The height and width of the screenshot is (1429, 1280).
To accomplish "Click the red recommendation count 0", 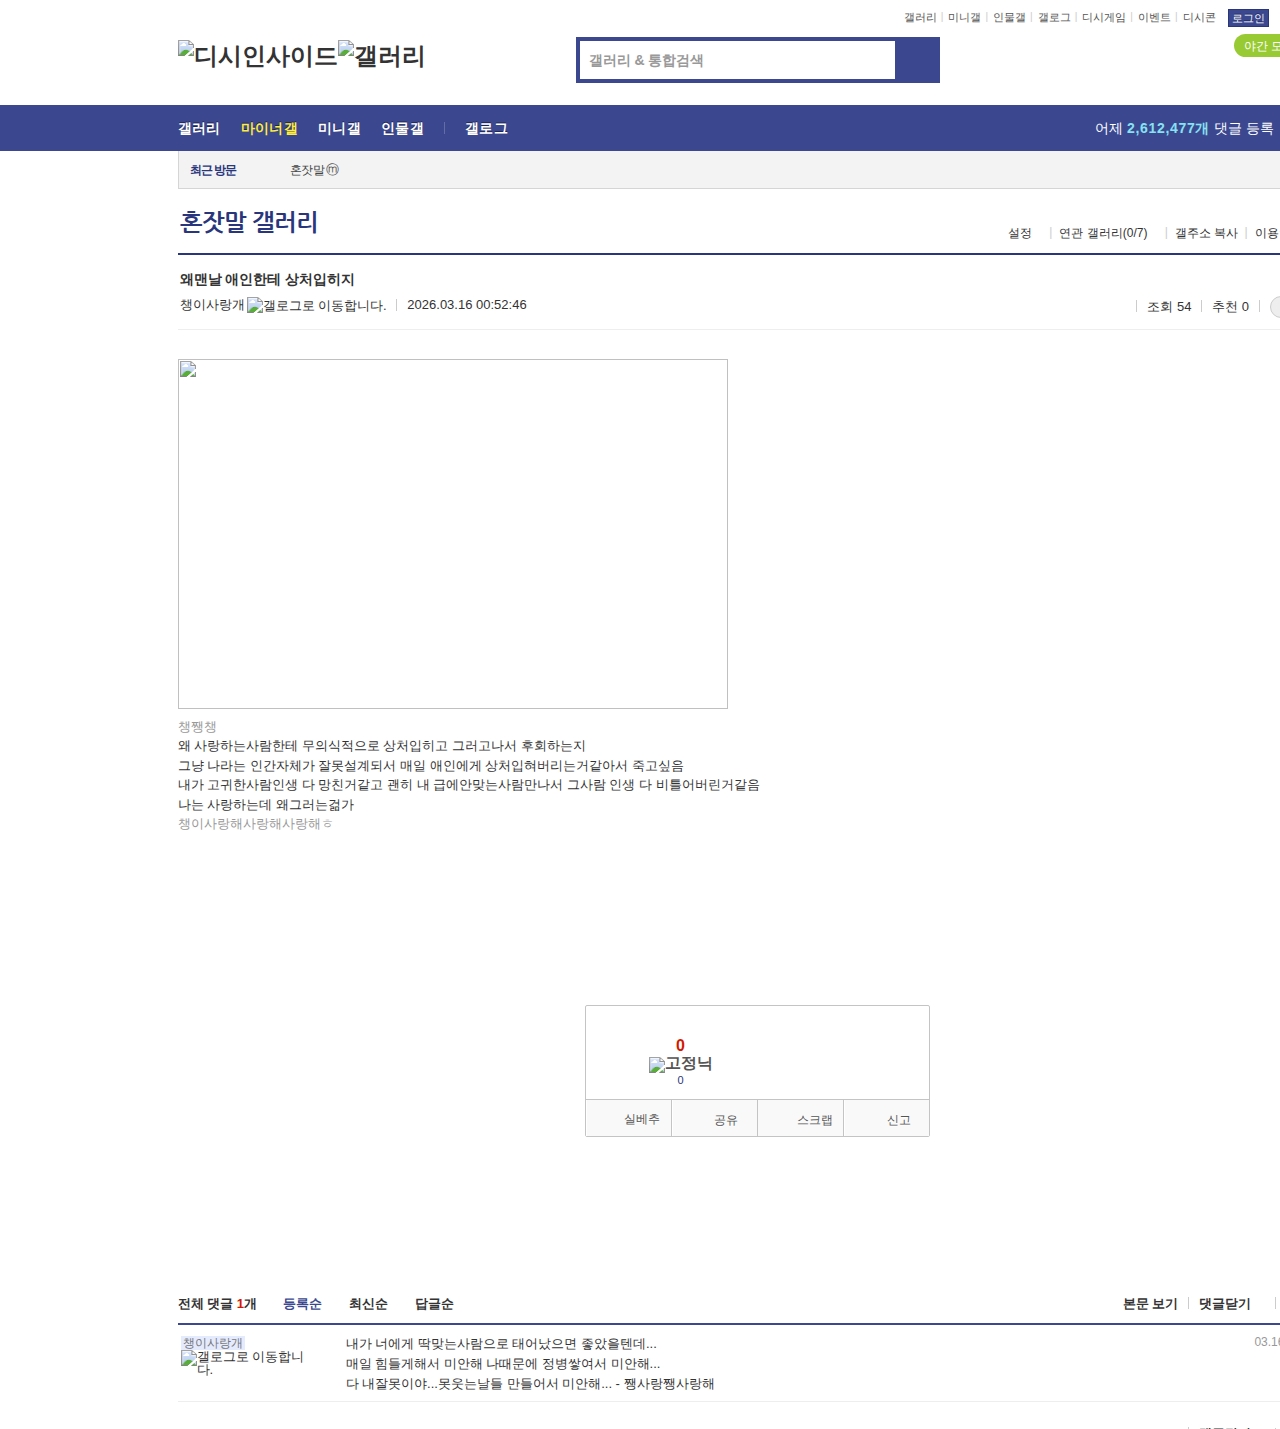I will [680, 1045].
